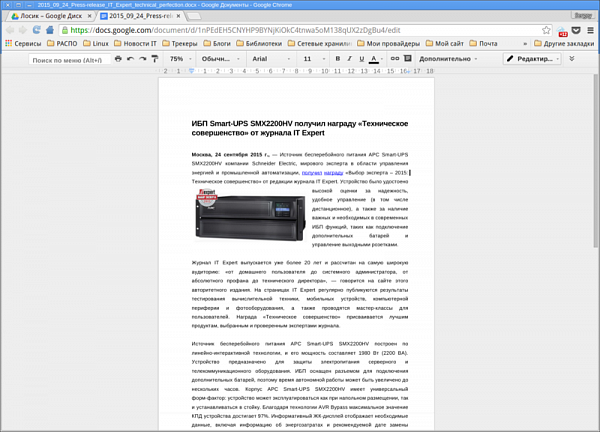The height and width of the screenshot is (432, 600).
Task: Click the Pocket extension icon
Action: point(576,30)
